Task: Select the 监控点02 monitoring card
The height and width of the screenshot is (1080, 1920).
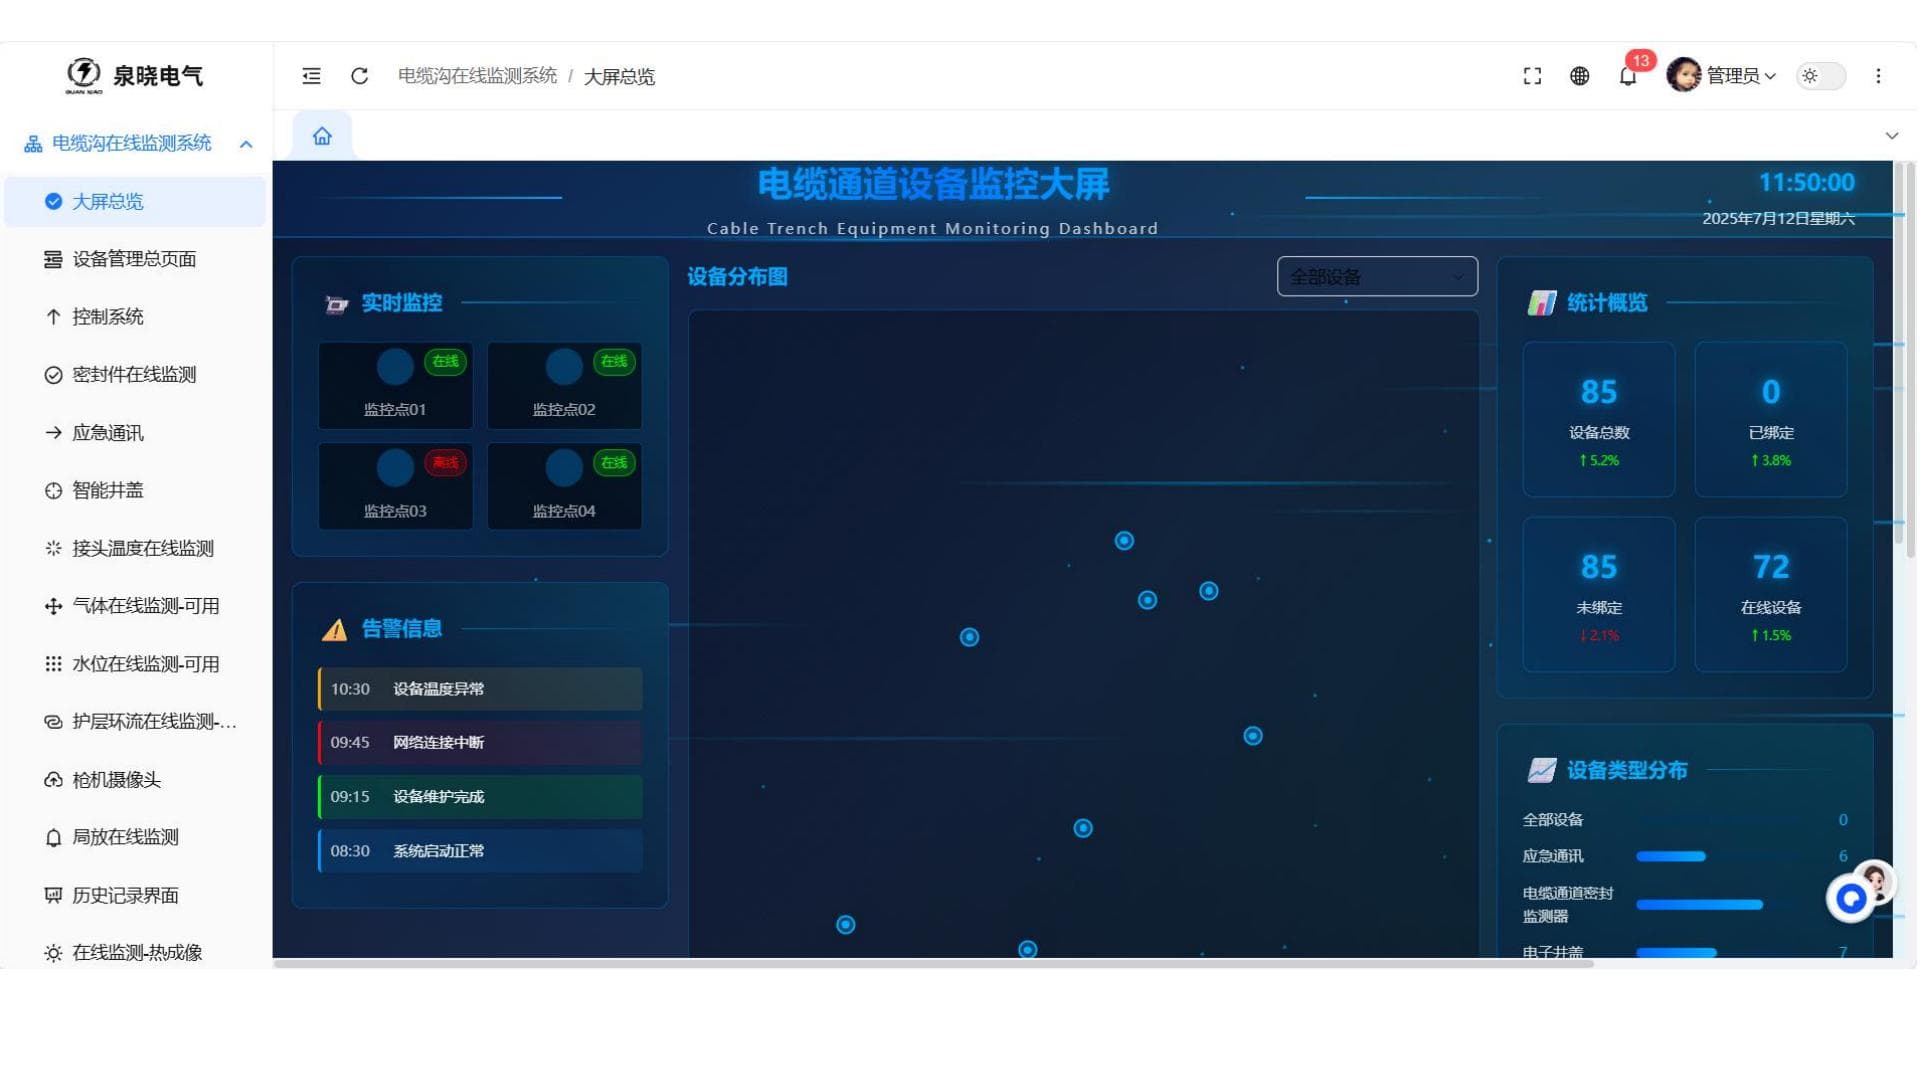Action: [564, 386]
